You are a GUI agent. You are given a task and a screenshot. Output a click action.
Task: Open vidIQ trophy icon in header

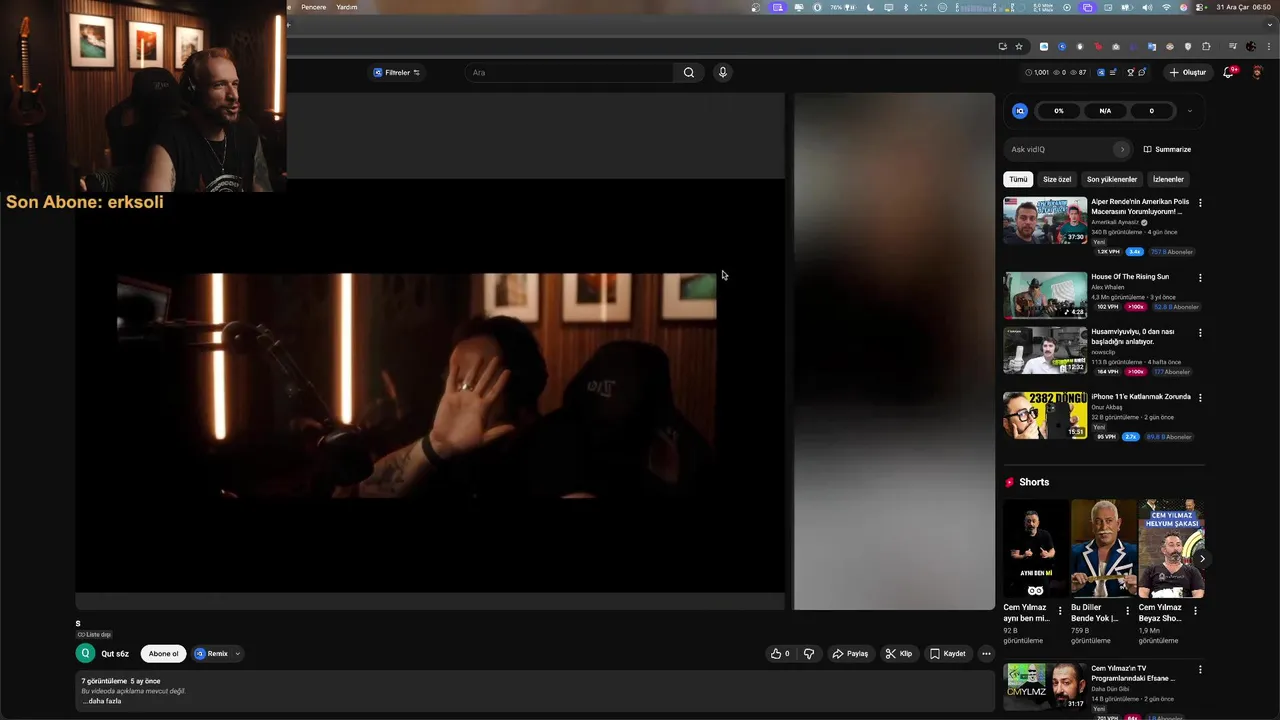[x=1131, y=72]
